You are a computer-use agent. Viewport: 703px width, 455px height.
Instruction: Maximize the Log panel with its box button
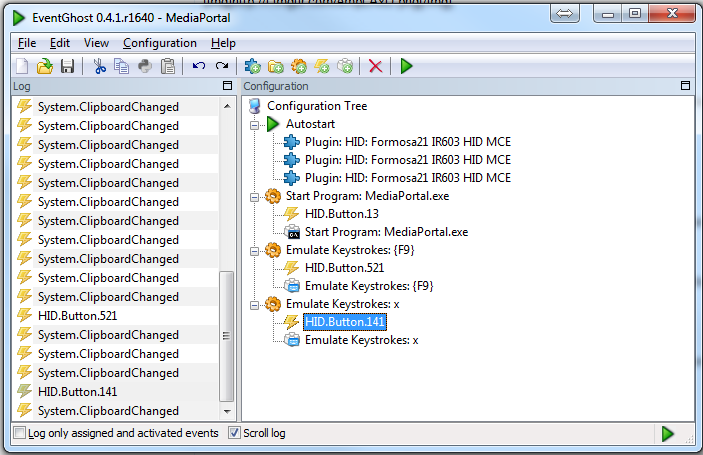pos(228,86)
